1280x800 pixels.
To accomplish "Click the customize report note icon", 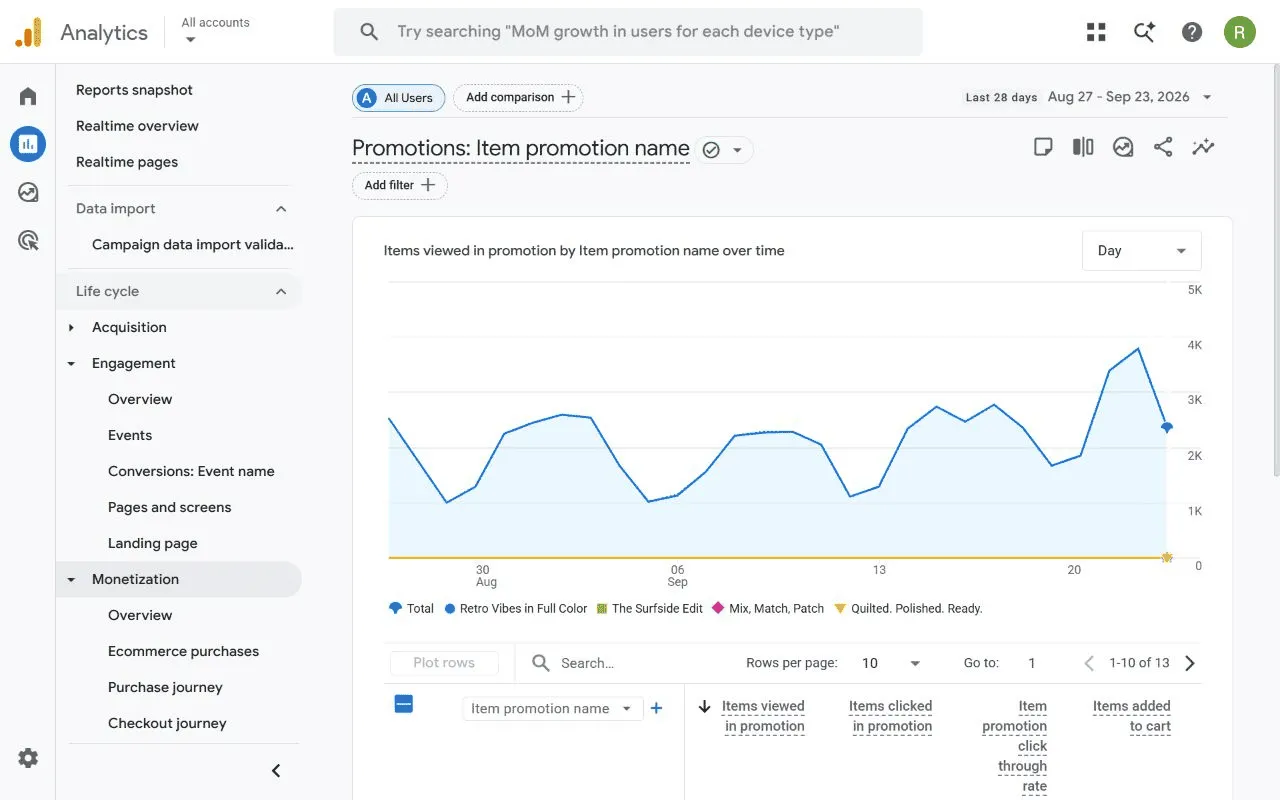I will [1043, 147].
